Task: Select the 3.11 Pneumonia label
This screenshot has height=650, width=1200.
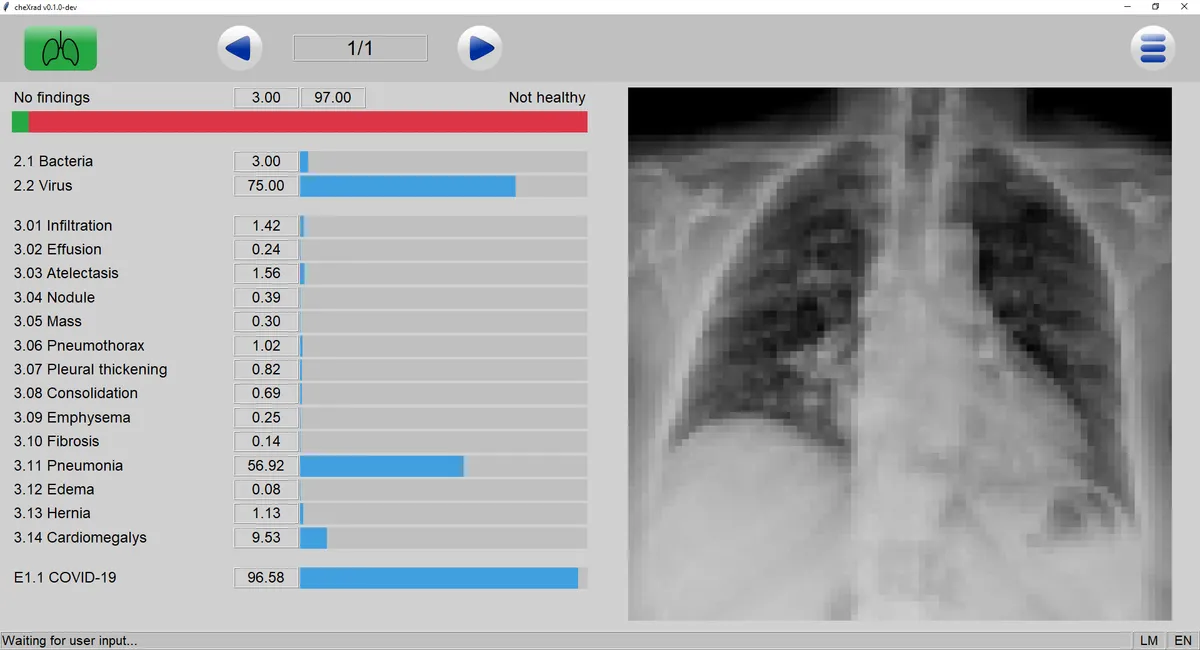Action: (68, 466)
